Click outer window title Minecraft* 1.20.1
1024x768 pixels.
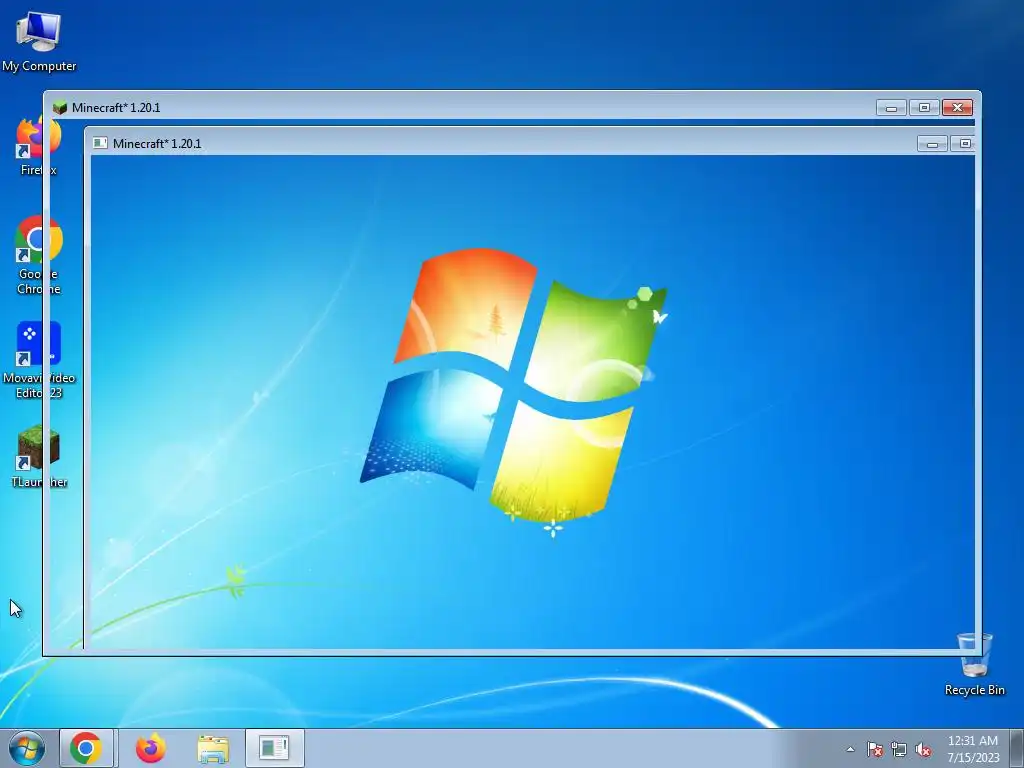tap(116, 108)
